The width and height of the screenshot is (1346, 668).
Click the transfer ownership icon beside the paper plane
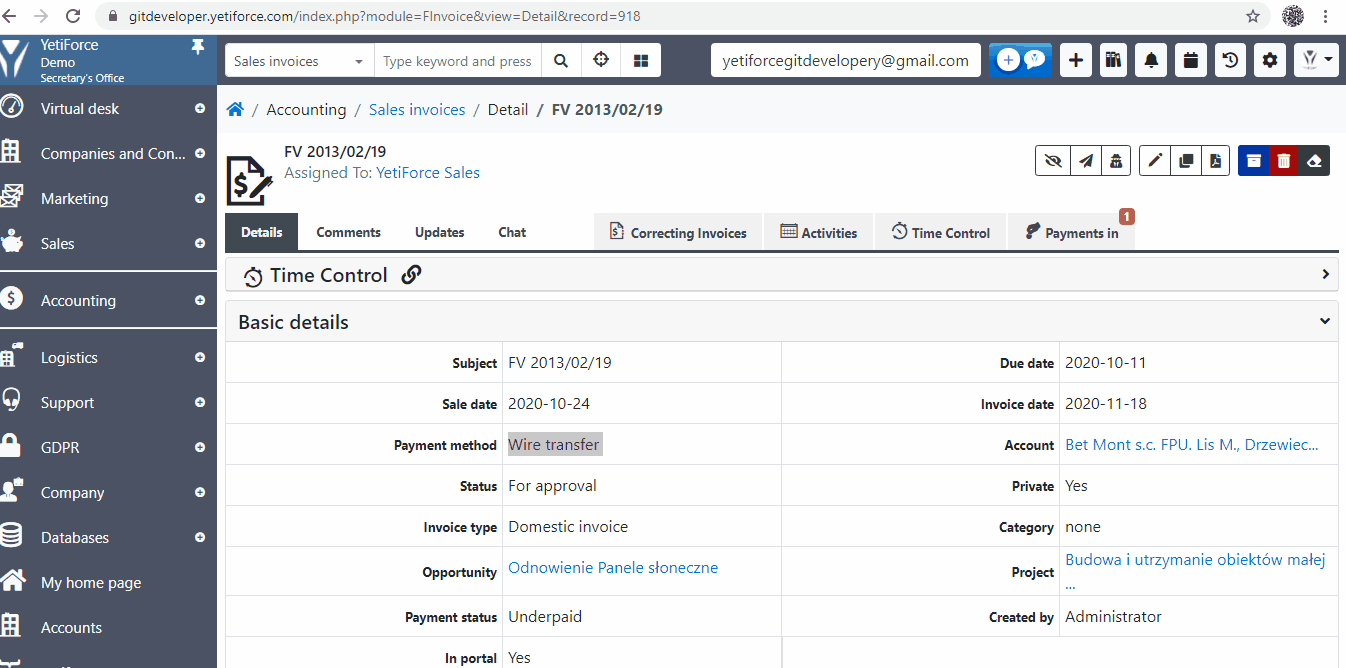click(x=1116, y=161)
